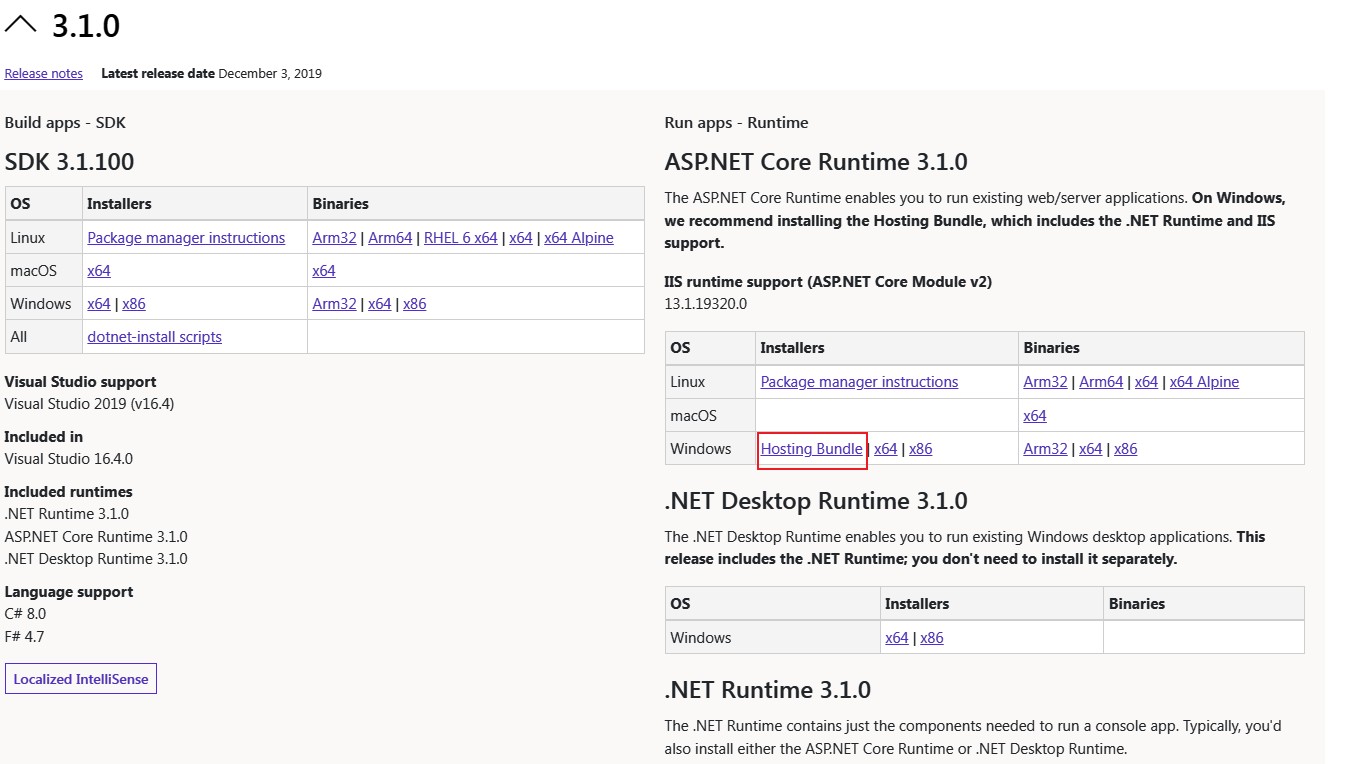Image resolution: width=1361 pixels, height=764 pixels.
Task: Download the Linux x64 Alpine ASP.NET Core binary
Action: (x=1204, y=382)
